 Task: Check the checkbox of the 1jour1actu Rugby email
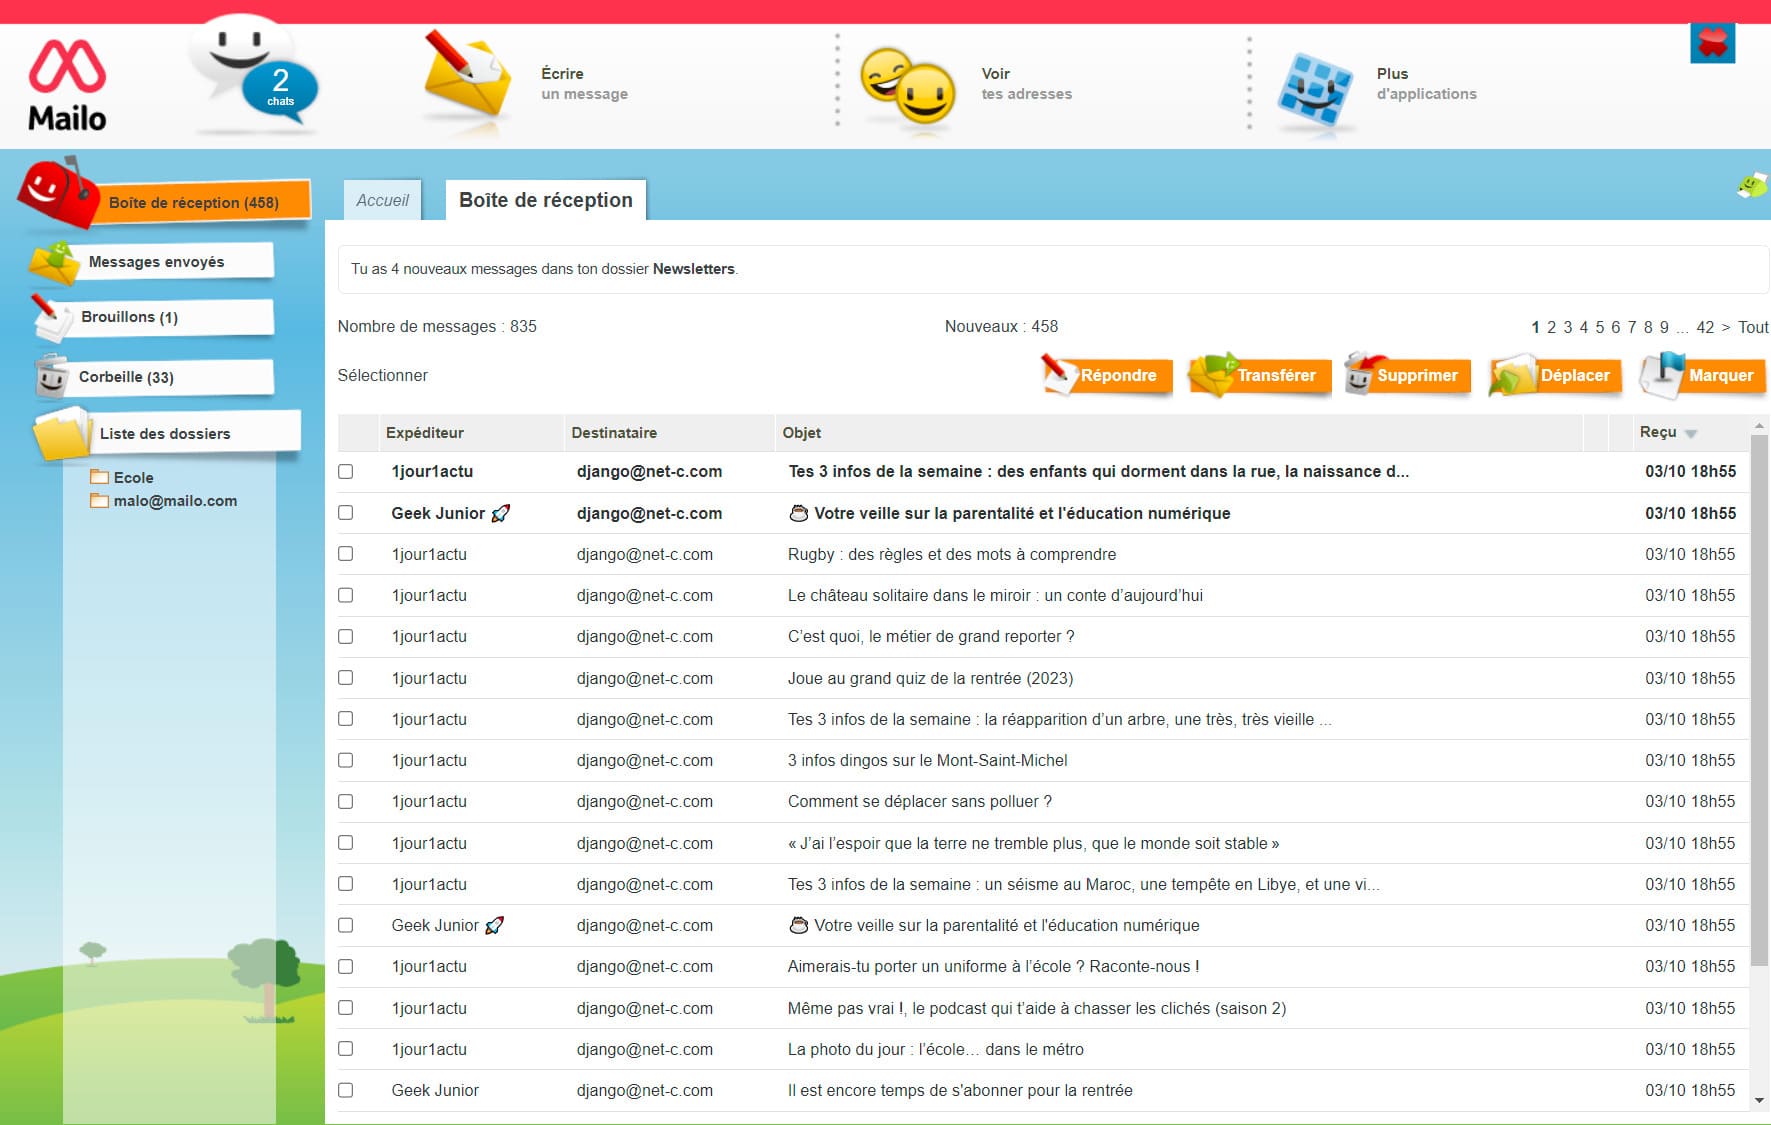point(347,554)
